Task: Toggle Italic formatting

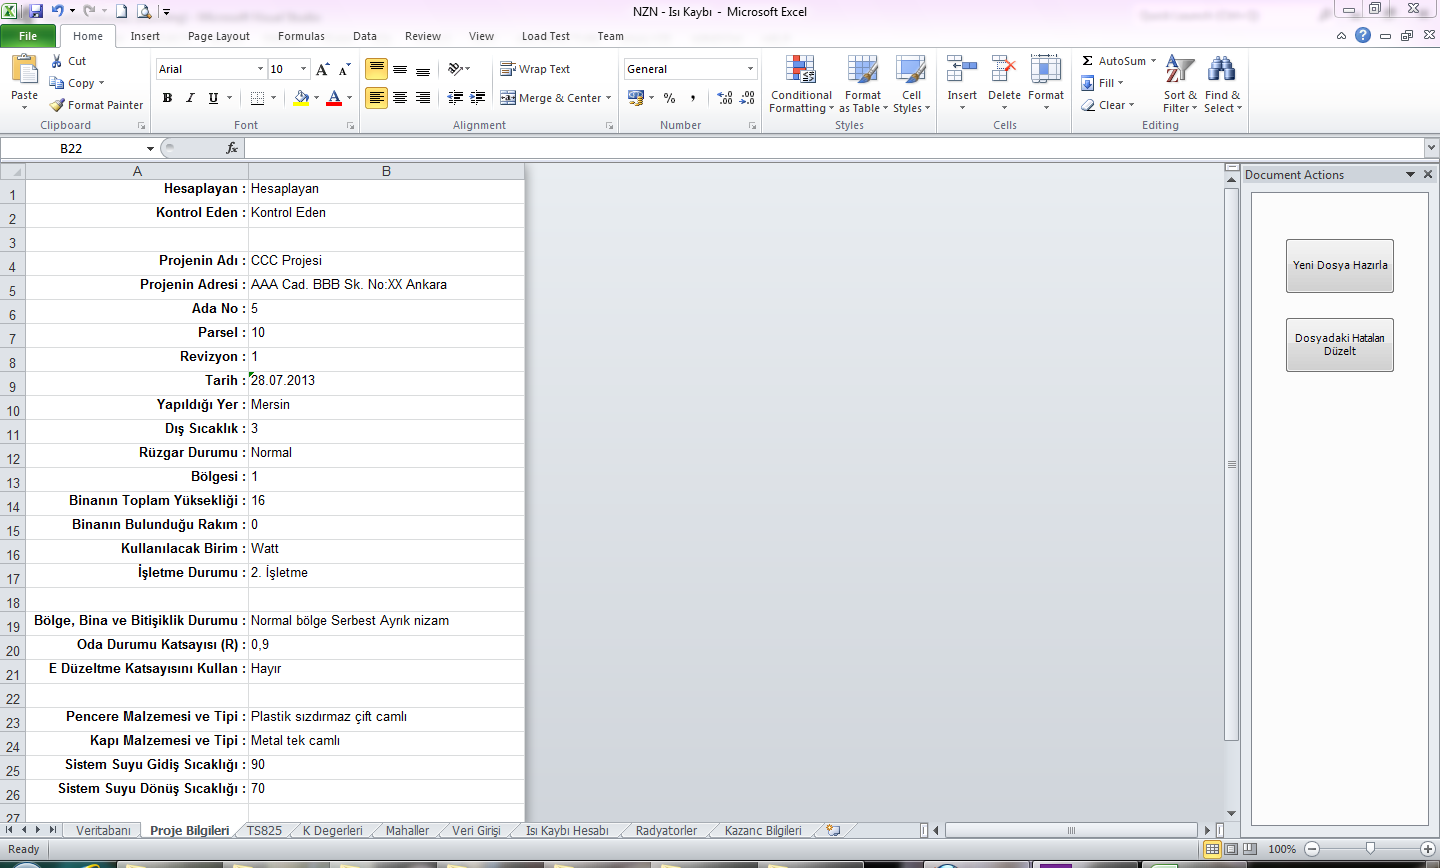Action: click(190, 98)
